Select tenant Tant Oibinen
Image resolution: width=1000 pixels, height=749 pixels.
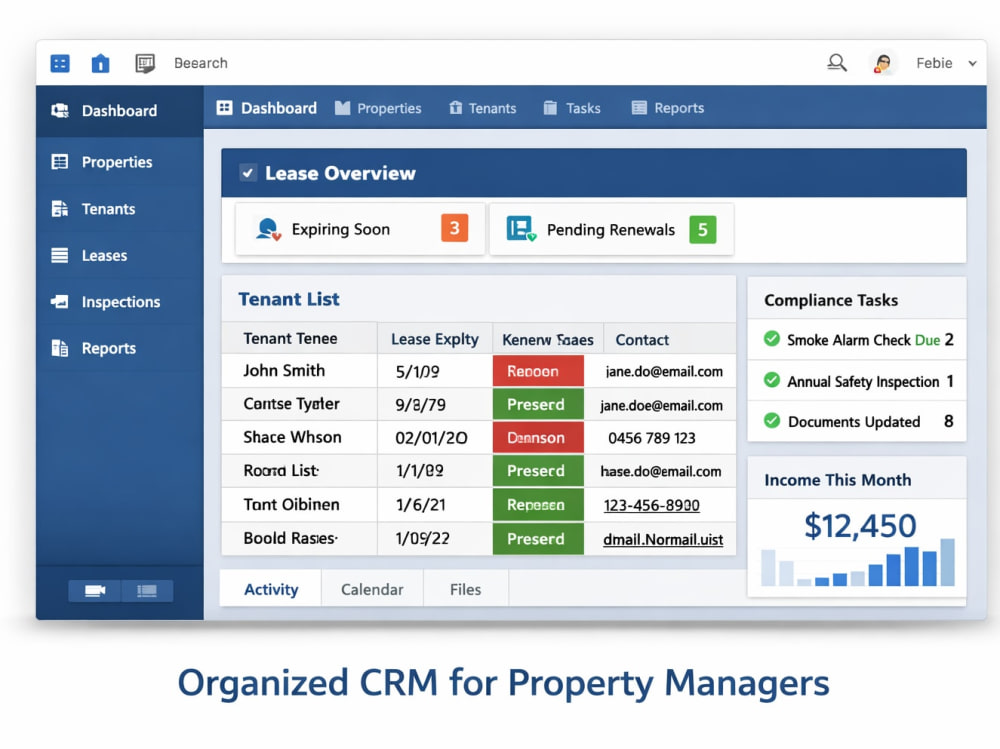[x=291, y=505]
